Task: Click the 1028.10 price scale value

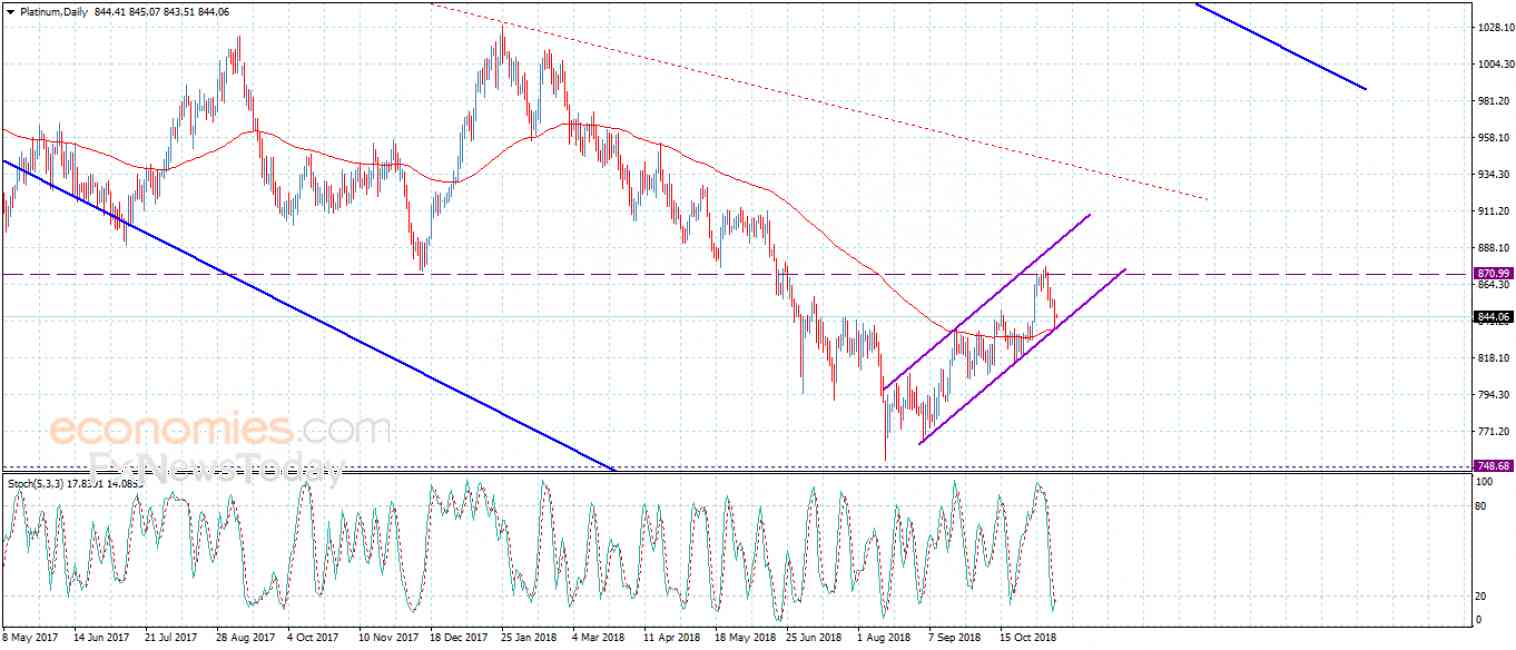Action: point(1494,28)
